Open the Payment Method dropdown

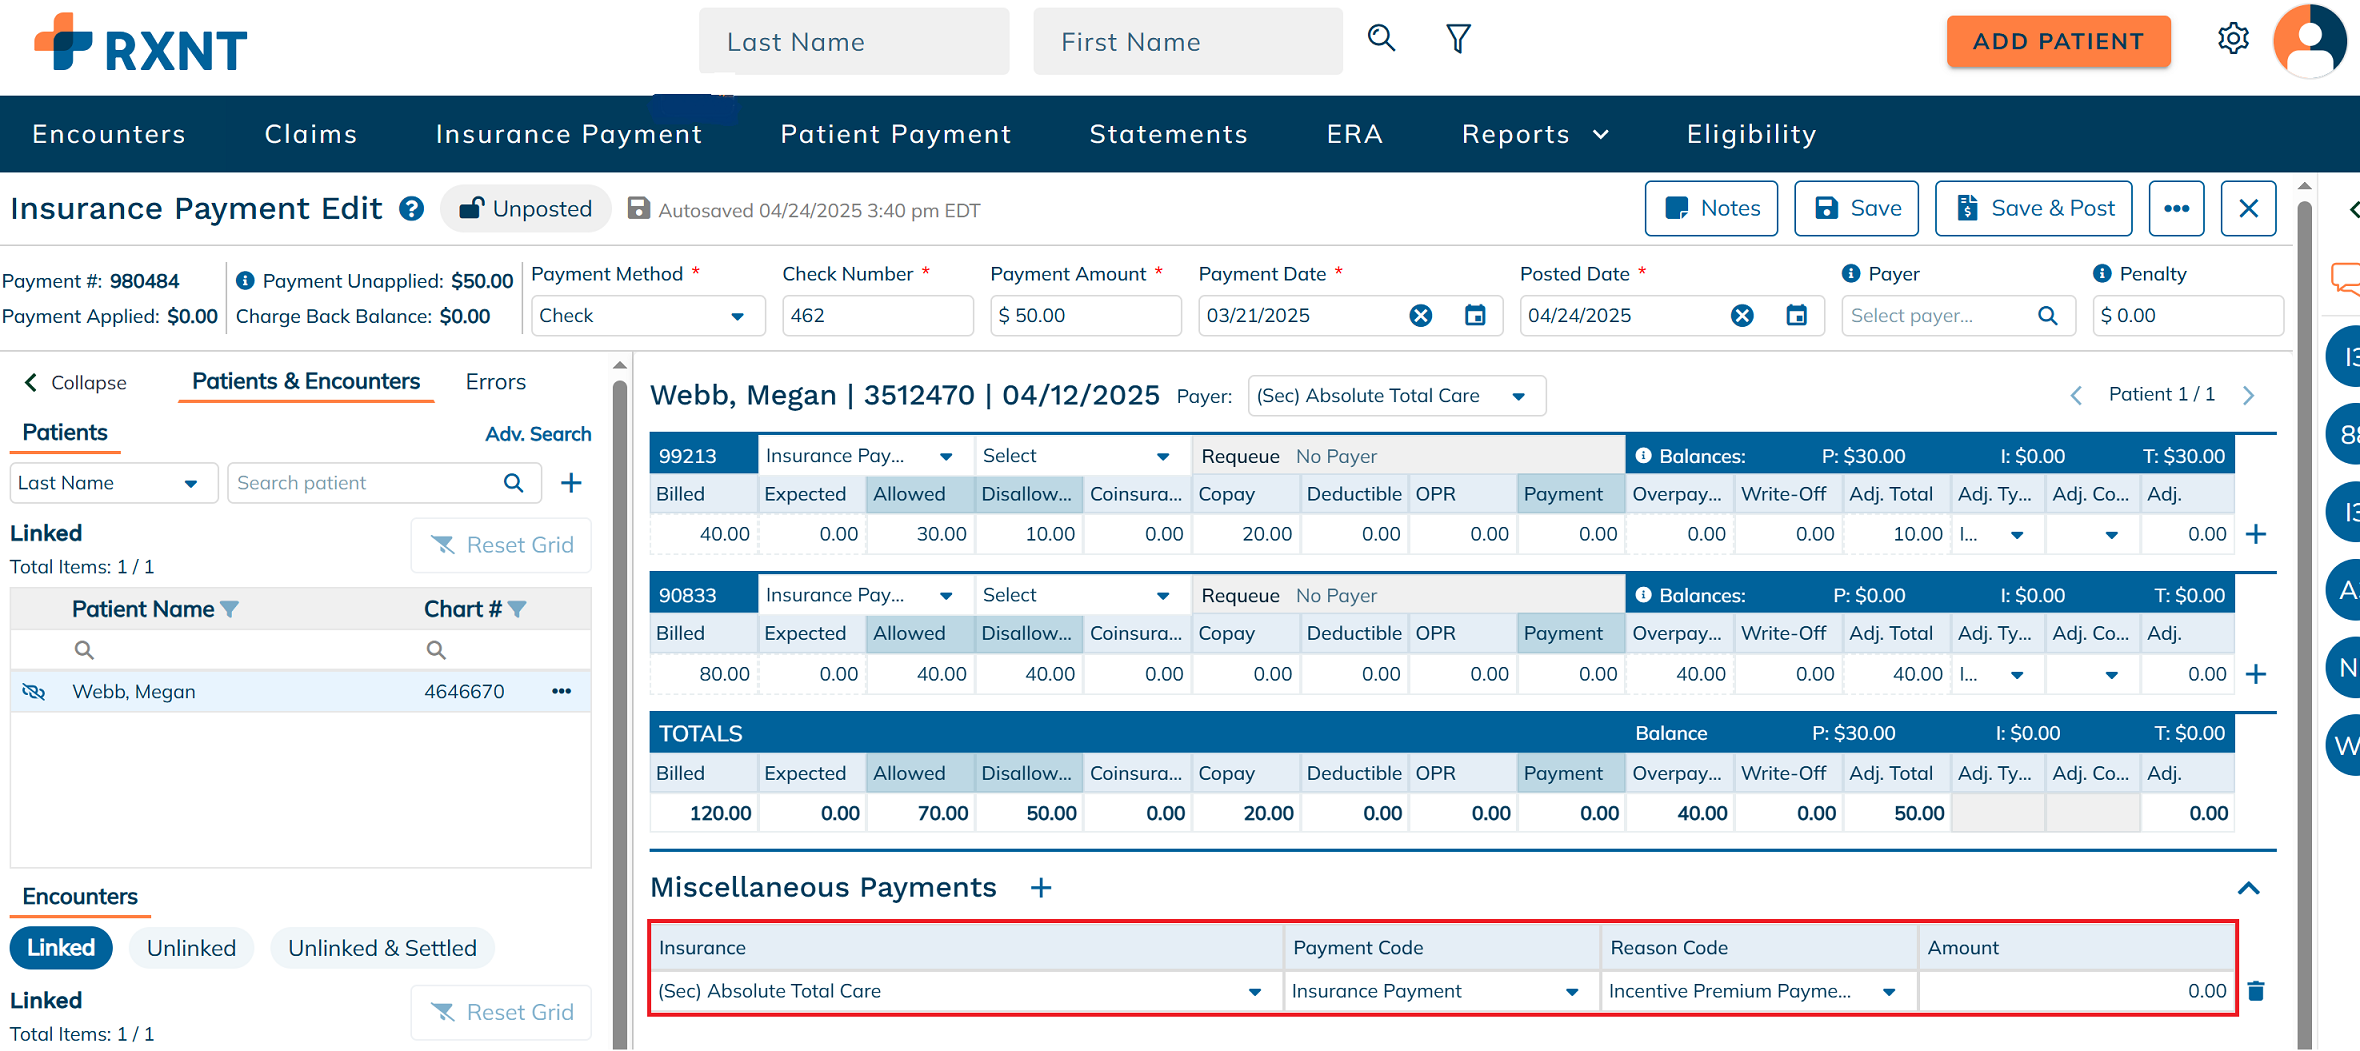point(648,316)
